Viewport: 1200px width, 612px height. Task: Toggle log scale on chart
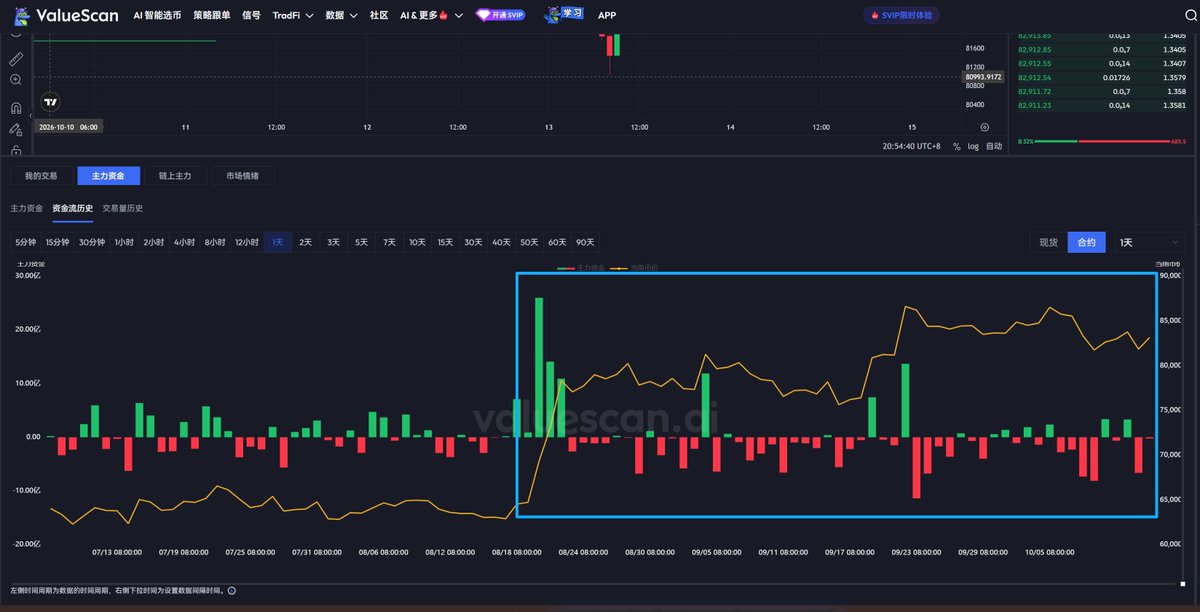click(973, 146)
